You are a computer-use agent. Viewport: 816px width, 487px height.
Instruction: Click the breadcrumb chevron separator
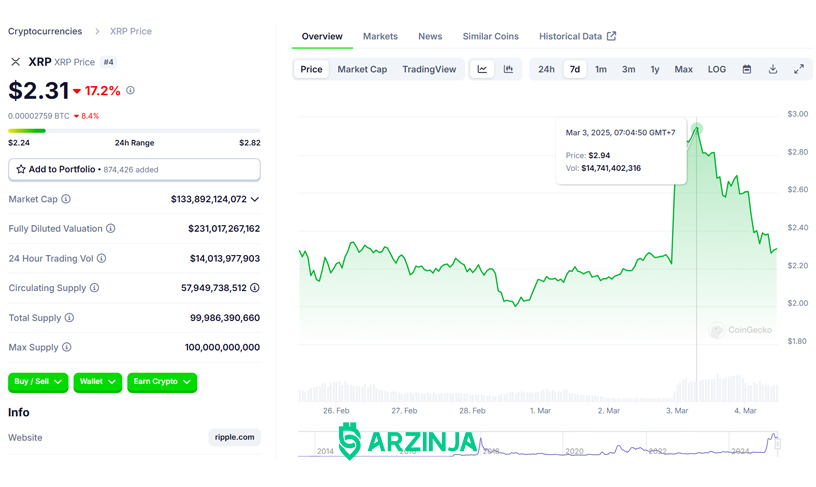(x=97, y=31)
